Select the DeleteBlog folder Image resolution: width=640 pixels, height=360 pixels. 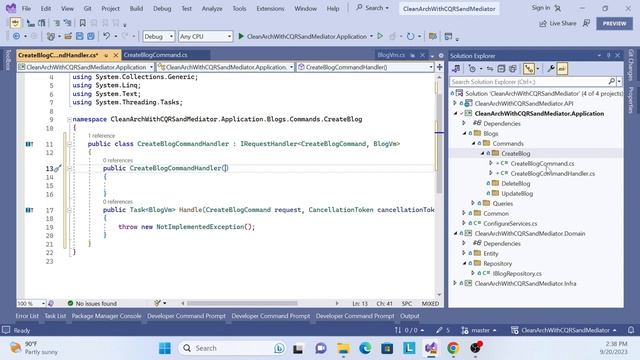tap(516, 183)
